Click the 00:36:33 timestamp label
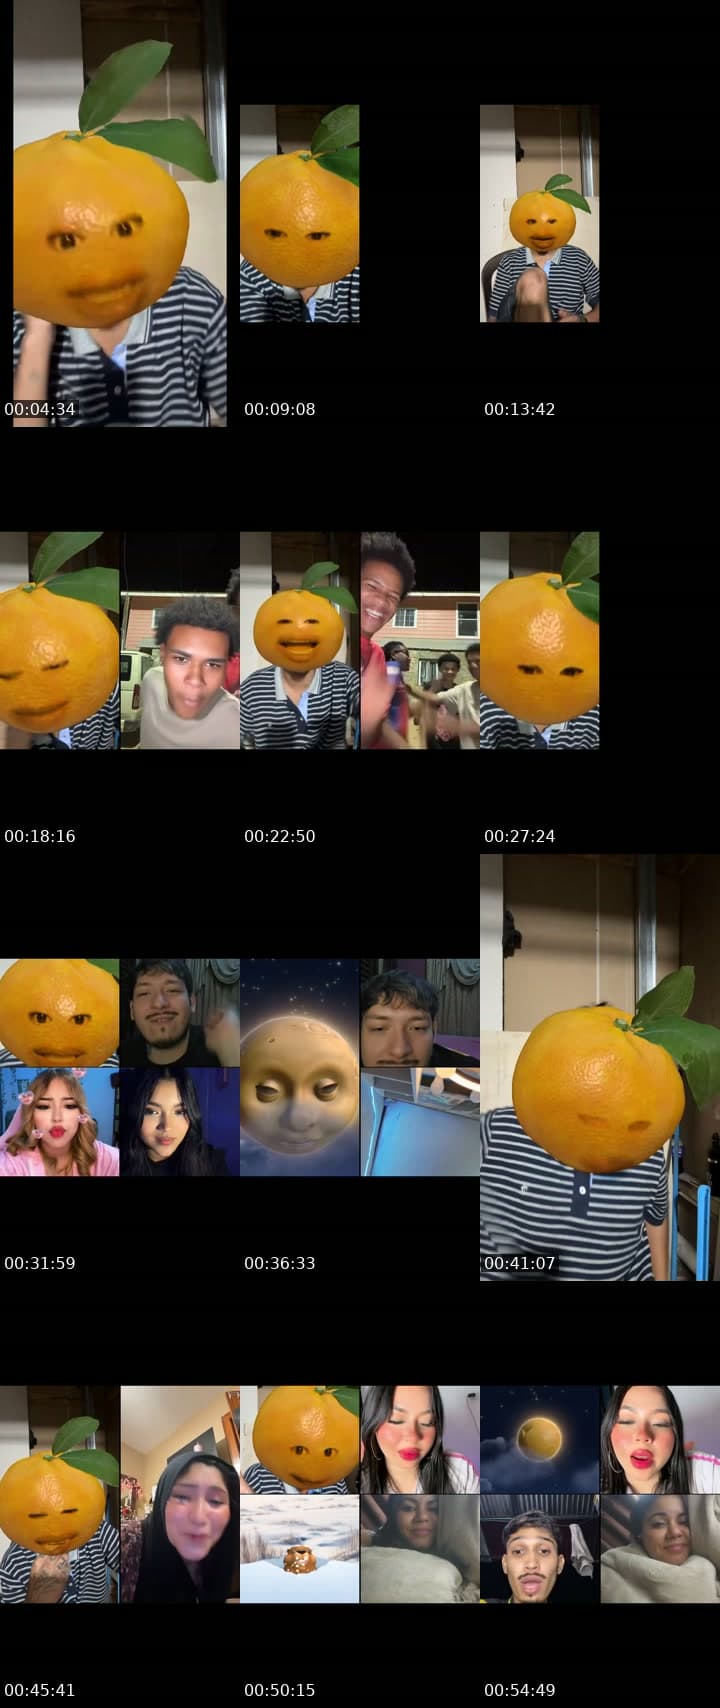 pyautogui.click(x=280, y=1263)
